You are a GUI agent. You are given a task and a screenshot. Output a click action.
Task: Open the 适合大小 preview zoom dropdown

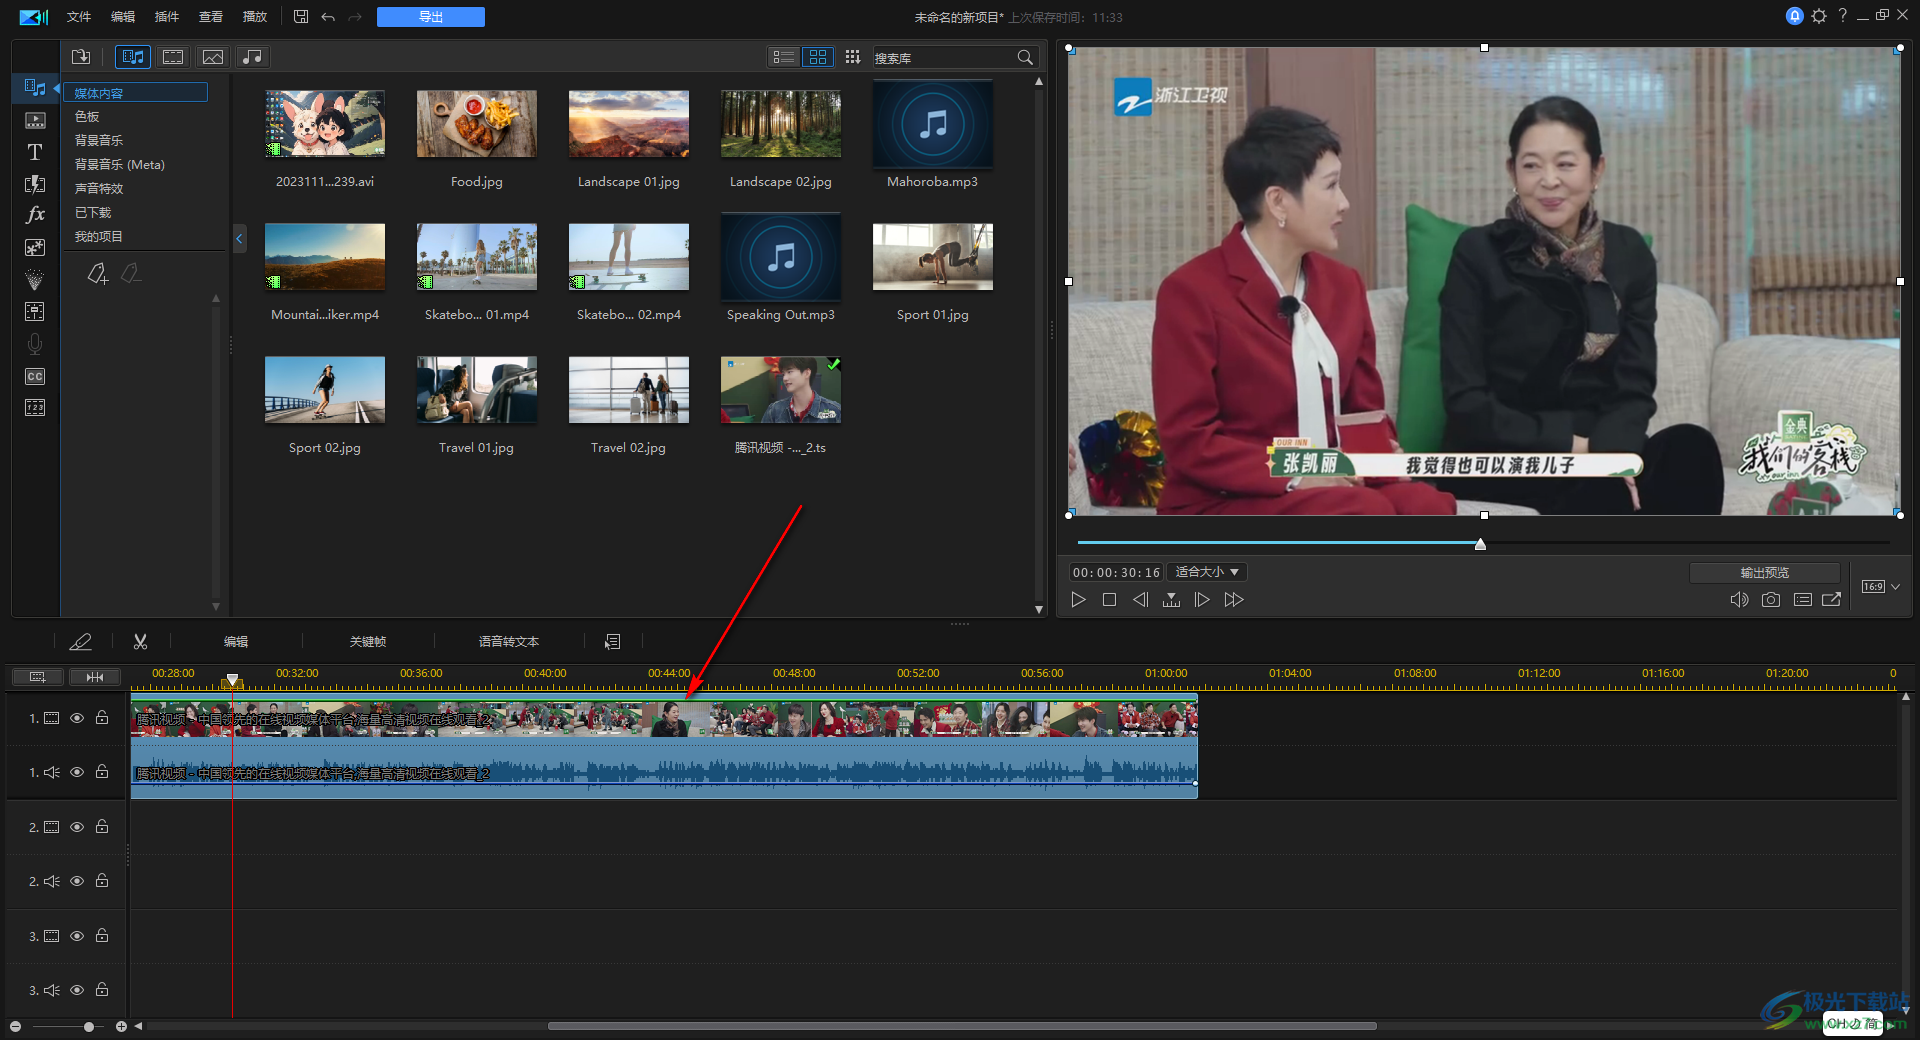point(1207,572)
